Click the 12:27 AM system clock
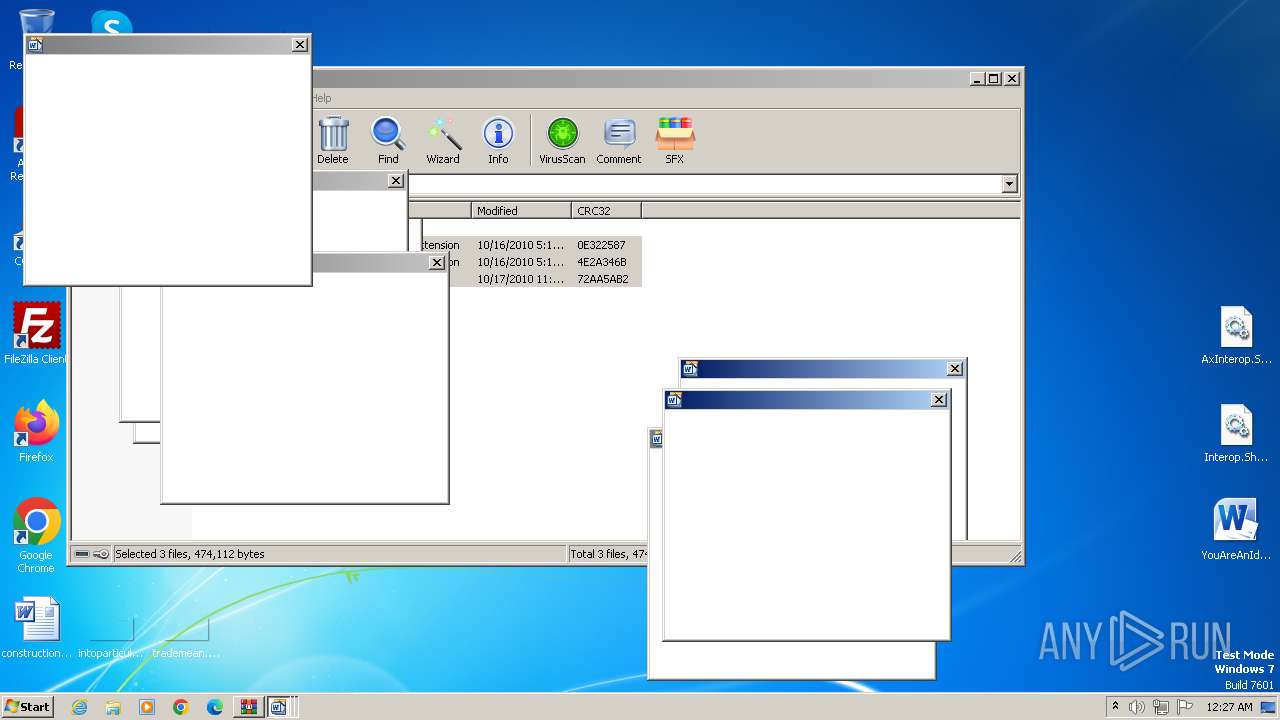1280x720 pixels. [1229, 707]
